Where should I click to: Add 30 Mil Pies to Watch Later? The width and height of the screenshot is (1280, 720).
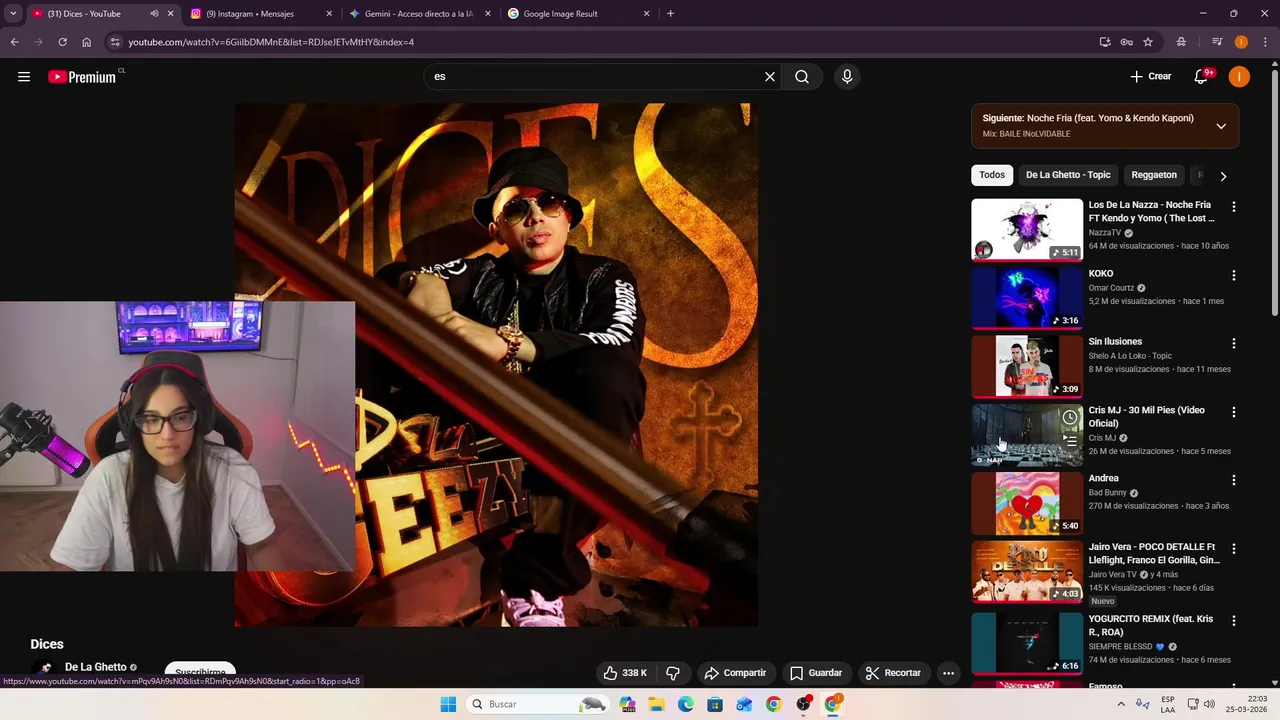tap(1070, 417)
